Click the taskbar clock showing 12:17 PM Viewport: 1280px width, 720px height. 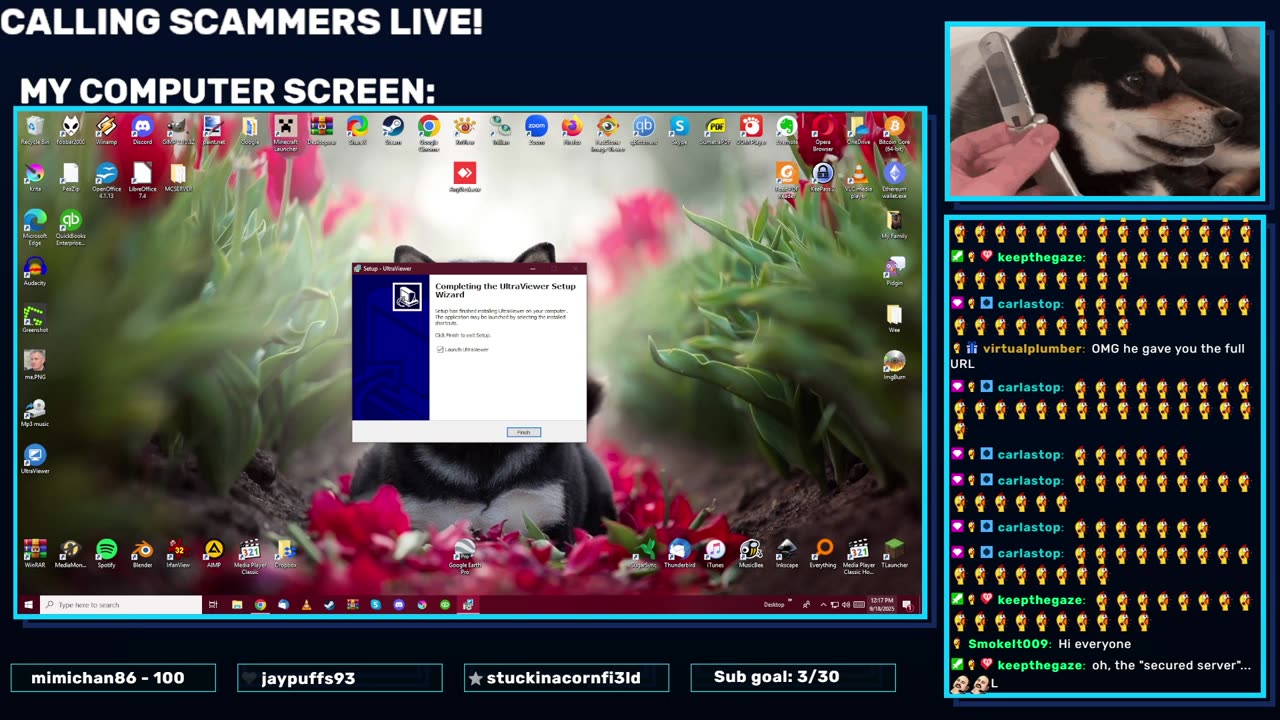click(881, 605)
